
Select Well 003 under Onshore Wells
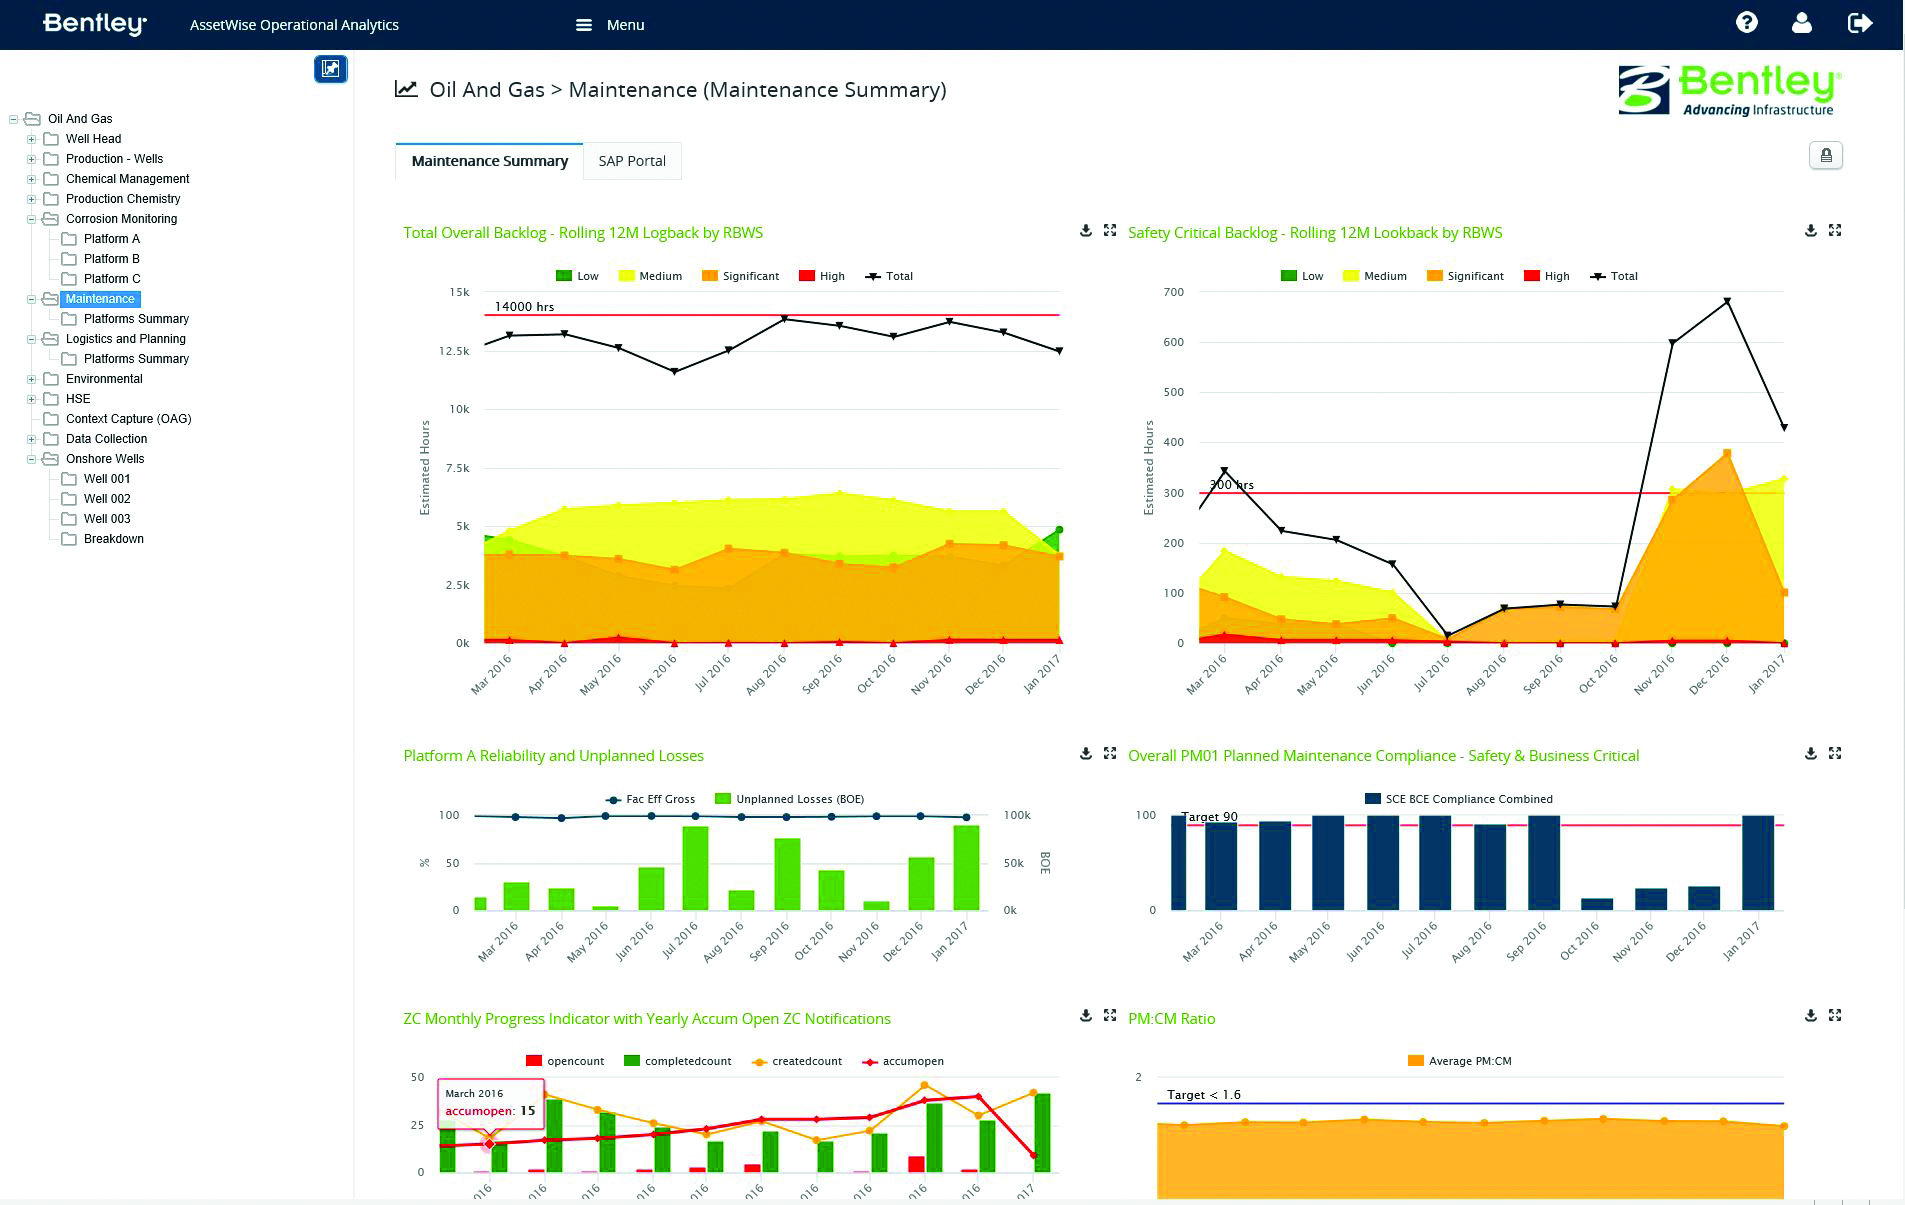pyautogui.click(x=108, y=518)
